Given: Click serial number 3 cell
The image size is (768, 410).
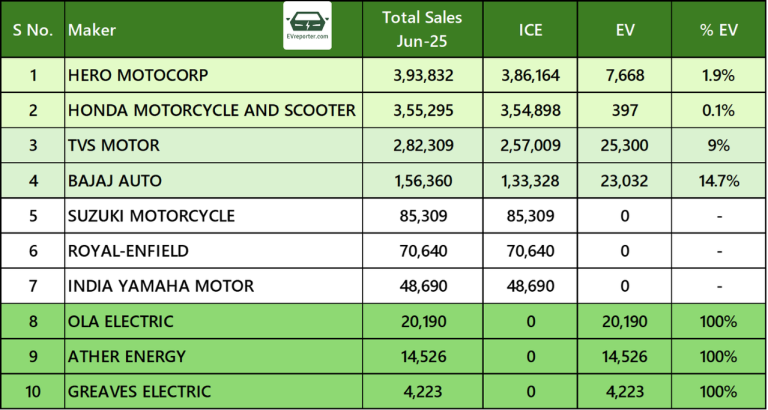Looking at the screenshot, I should [x=33, y=146].
